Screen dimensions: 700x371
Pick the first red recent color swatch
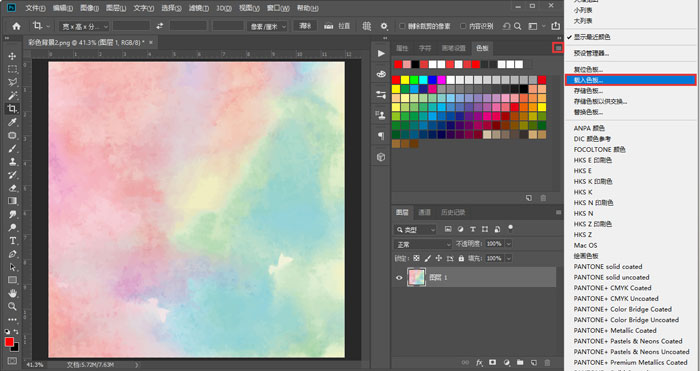(x=398, y=65)
